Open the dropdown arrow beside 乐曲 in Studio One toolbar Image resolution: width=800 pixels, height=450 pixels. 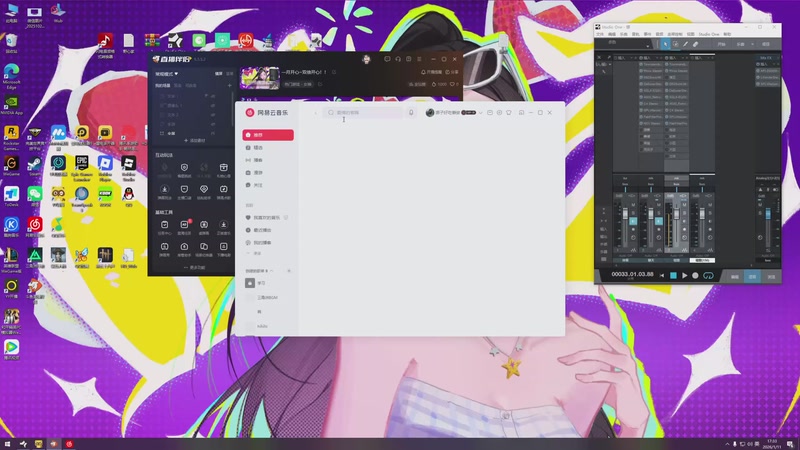753,44
